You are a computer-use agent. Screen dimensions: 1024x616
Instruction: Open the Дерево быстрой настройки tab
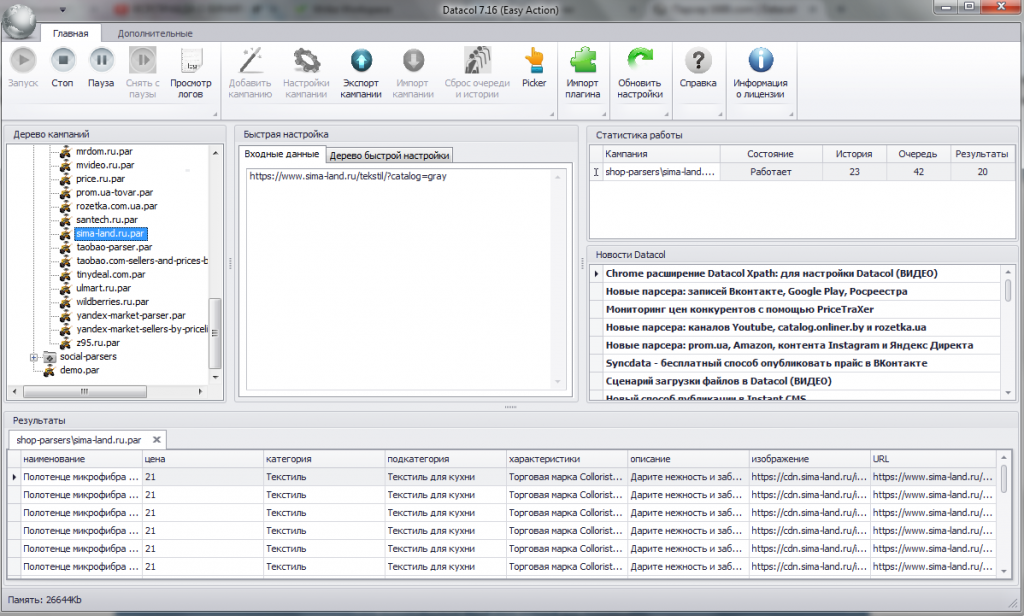coord(390,155)
